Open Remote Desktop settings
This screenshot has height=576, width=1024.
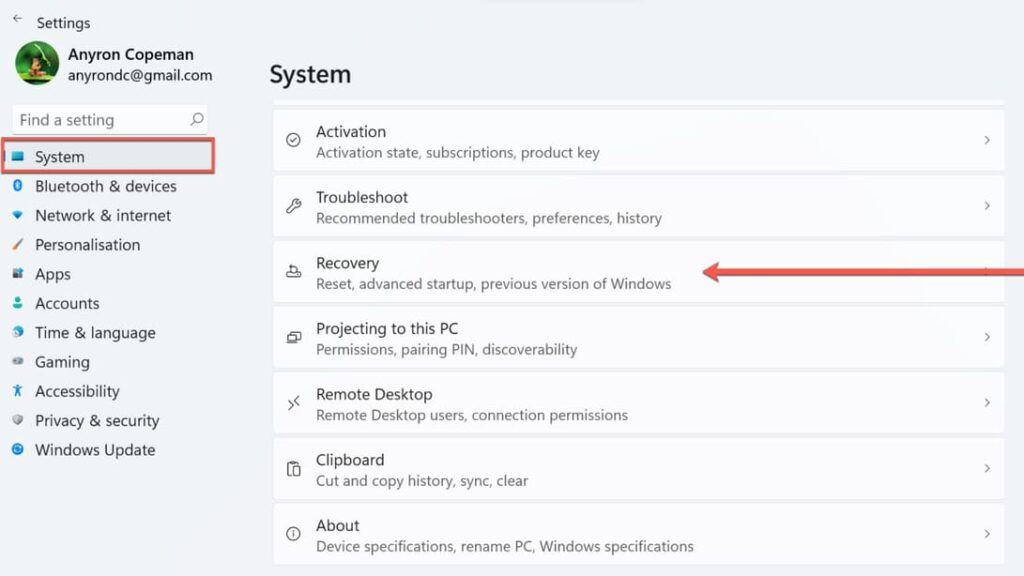(374, 394)
